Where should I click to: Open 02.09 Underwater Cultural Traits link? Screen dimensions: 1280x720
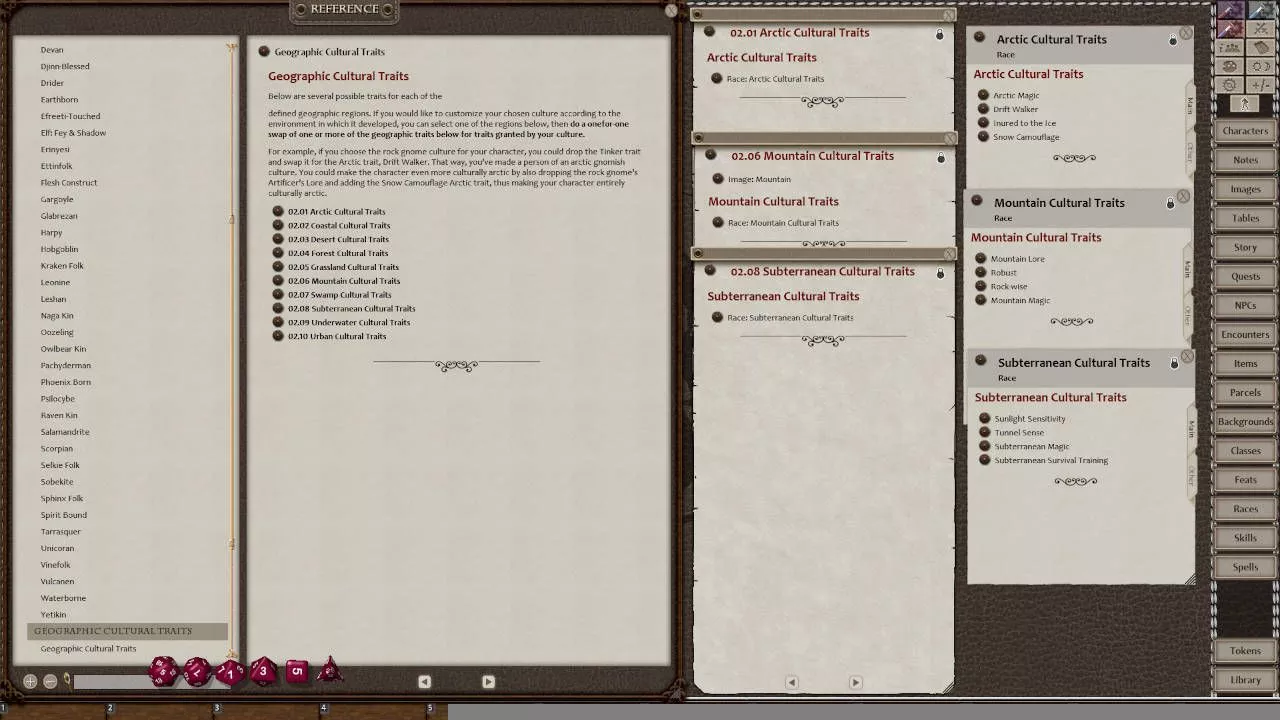pyautogui.click(x=349, y=322)
